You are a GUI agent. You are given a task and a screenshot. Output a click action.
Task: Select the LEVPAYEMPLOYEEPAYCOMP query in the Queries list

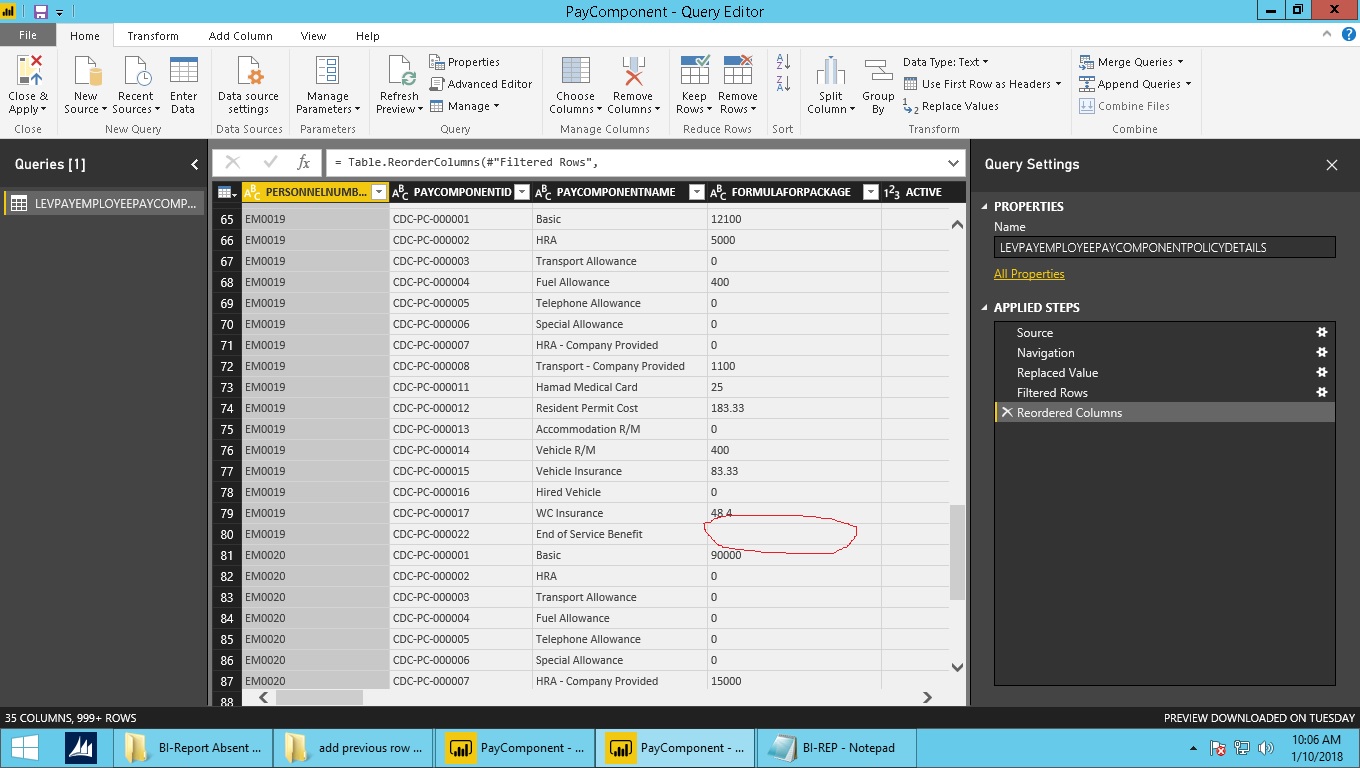[104, 203]
